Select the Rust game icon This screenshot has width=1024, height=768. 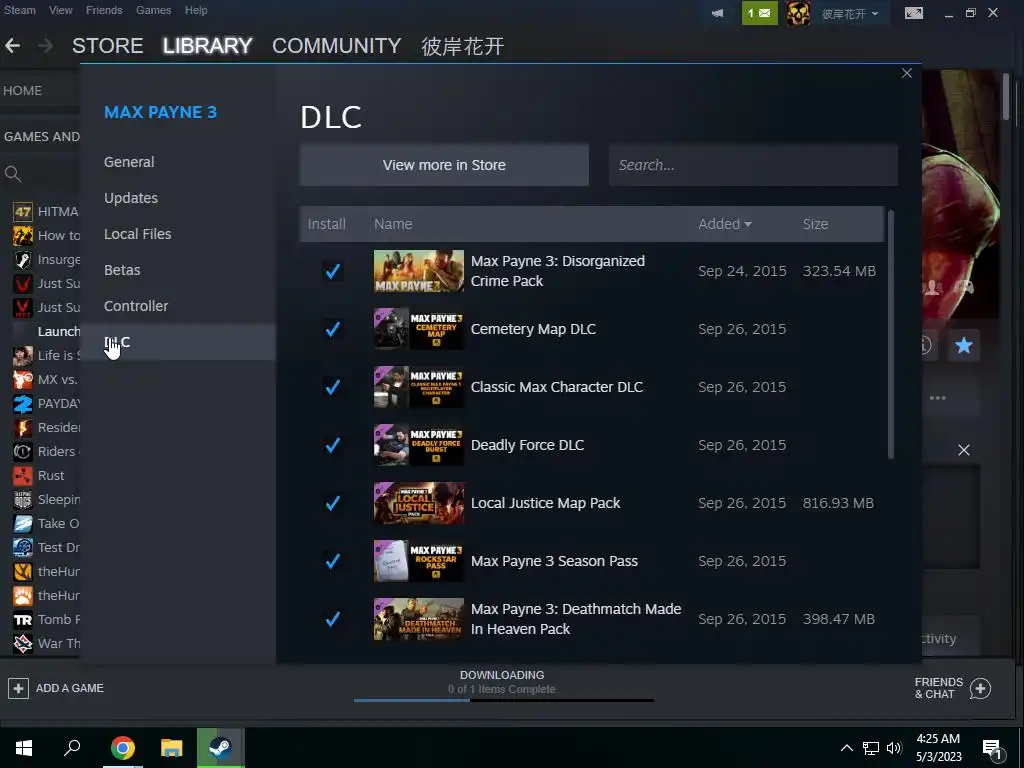coord(23,475)
